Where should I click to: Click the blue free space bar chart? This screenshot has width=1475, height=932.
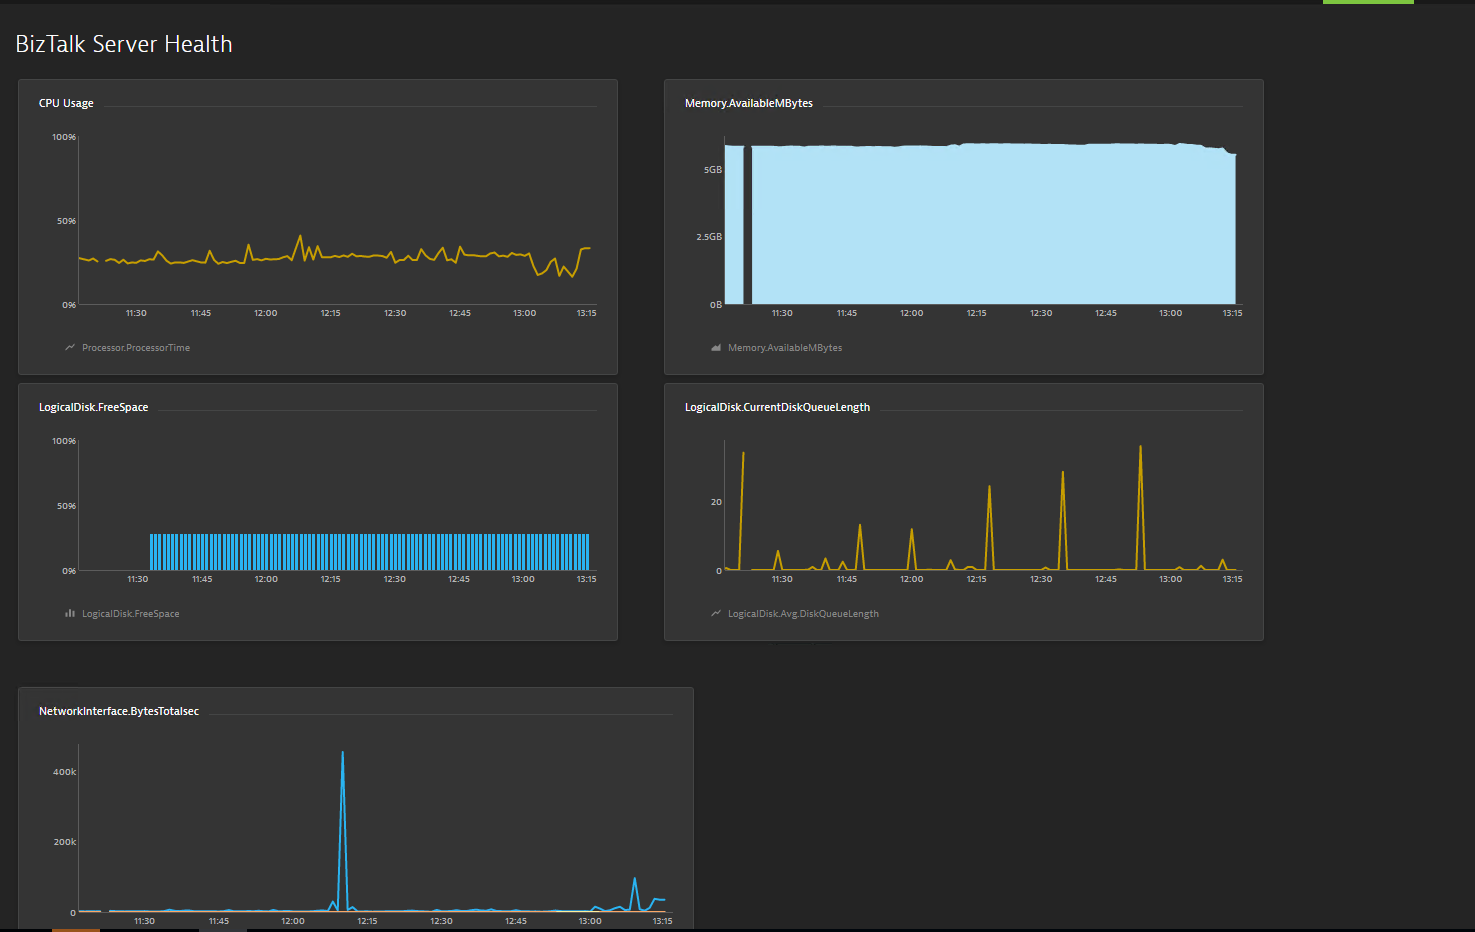(x=369, y=552)
